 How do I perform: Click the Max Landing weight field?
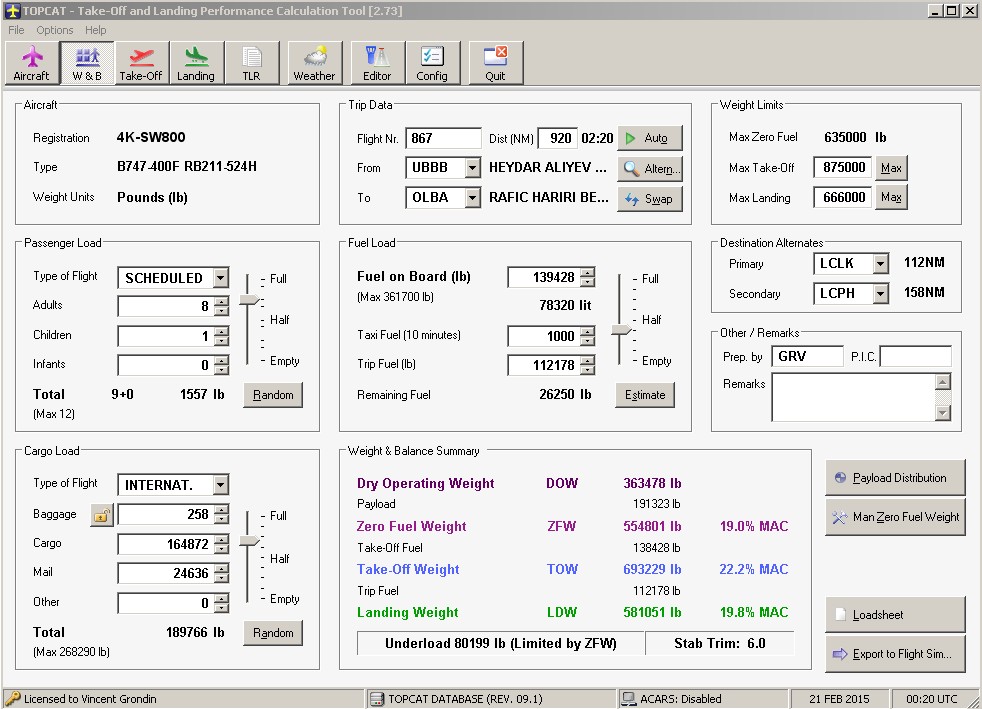(842, 198)
